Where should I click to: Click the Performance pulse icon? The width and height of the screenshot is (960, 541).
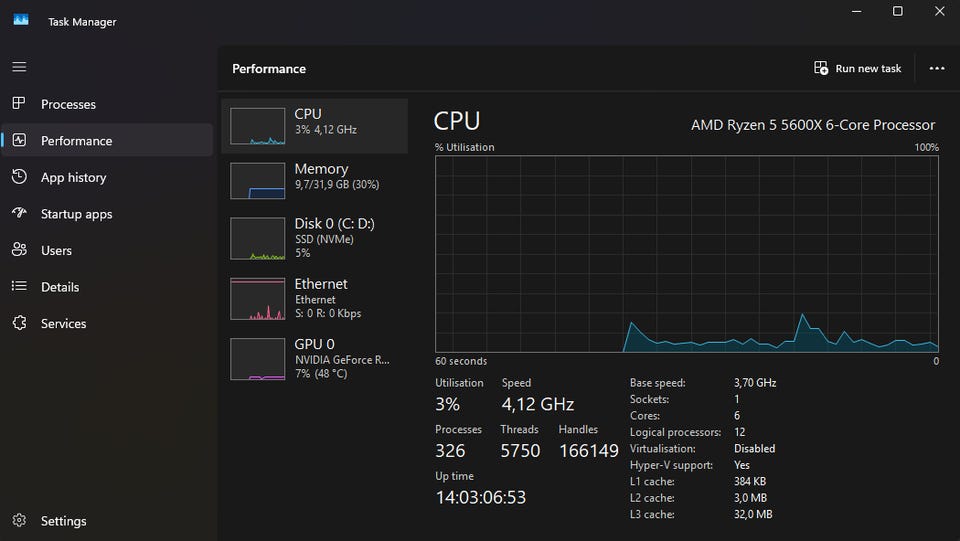(x=19, y=141)
